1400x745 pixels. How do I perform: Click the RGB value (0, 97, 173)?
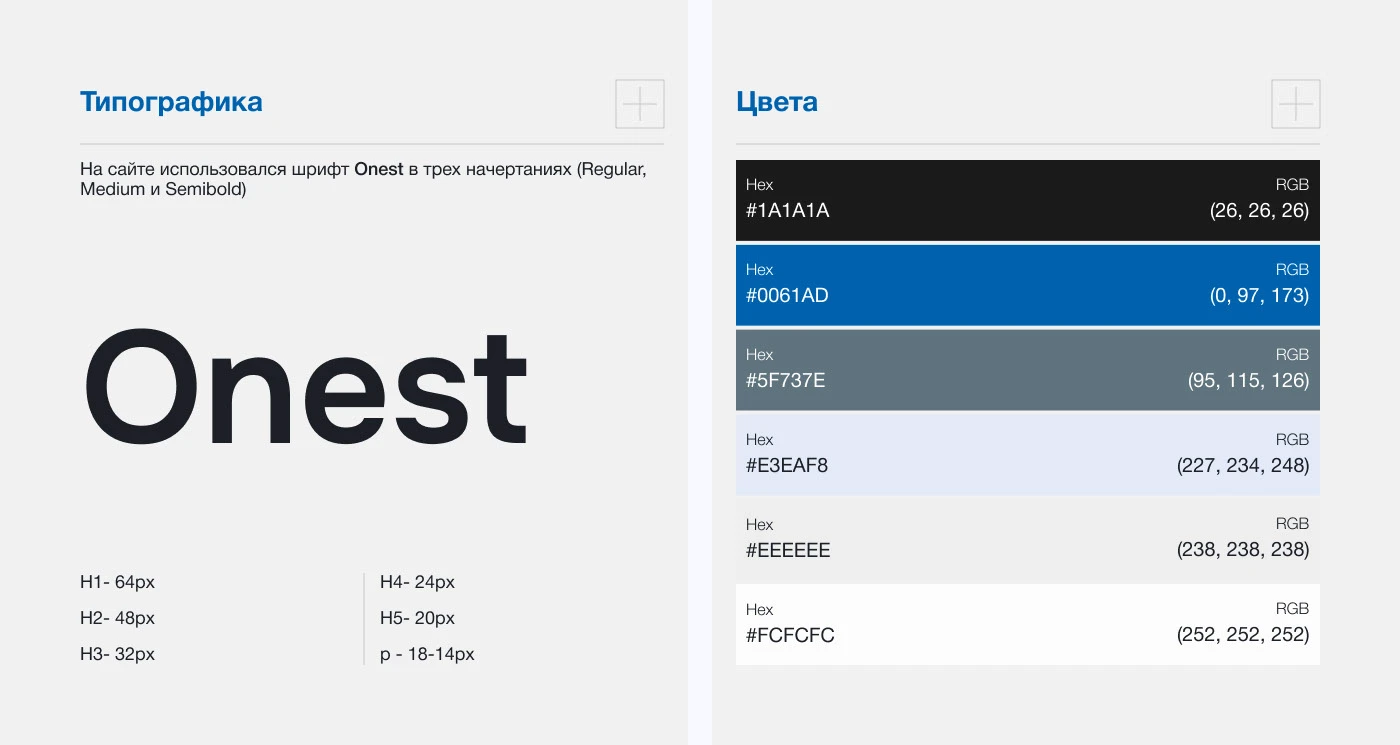tap(1259, 296)
